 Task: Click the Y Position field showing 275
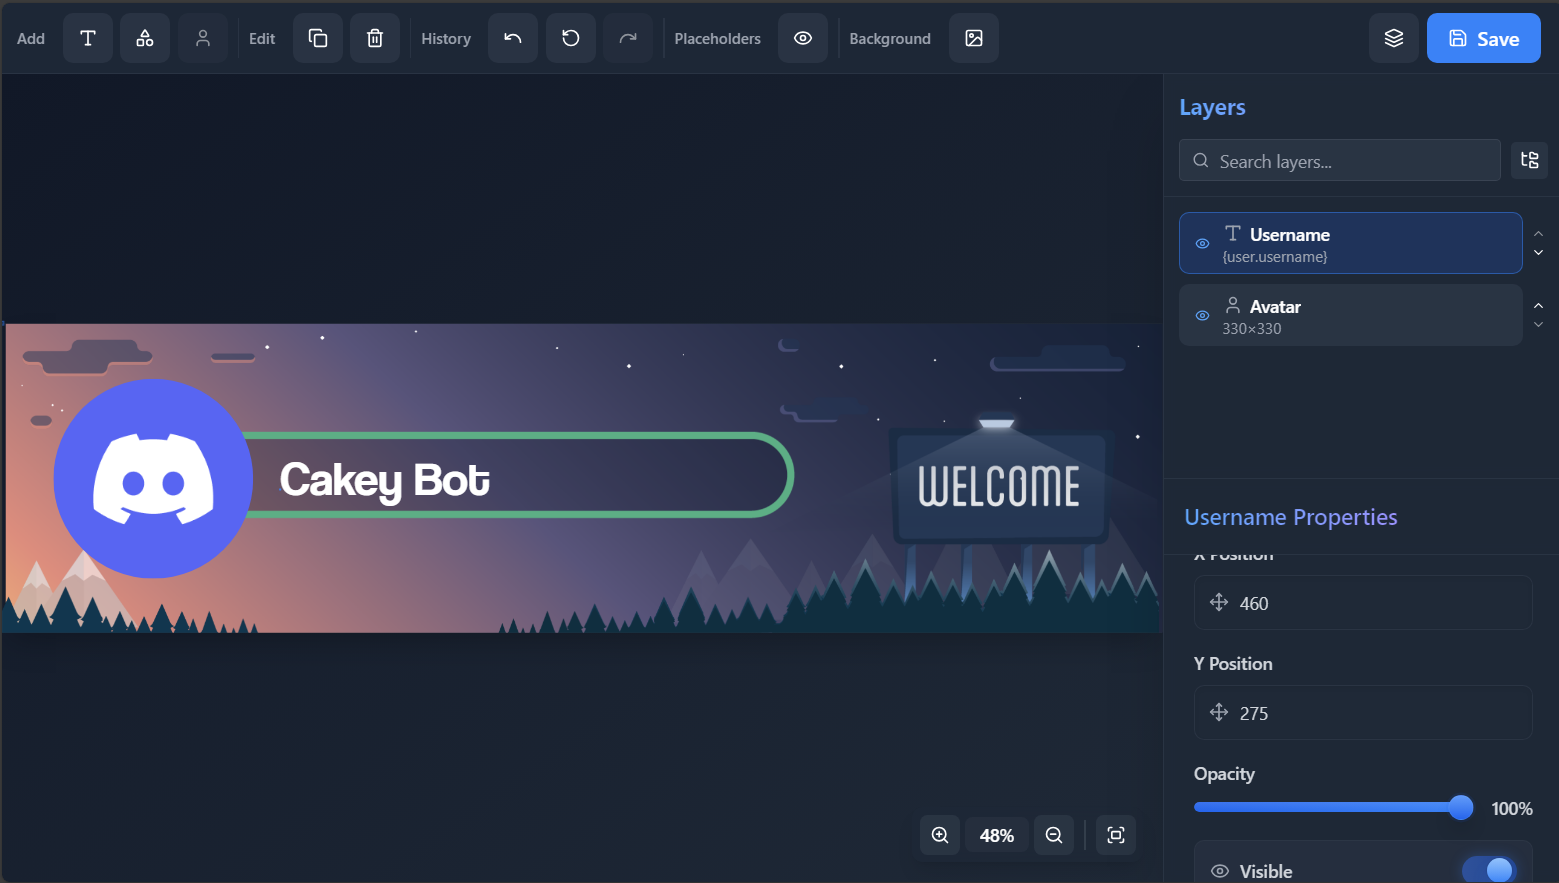[x=1363, y=713]
